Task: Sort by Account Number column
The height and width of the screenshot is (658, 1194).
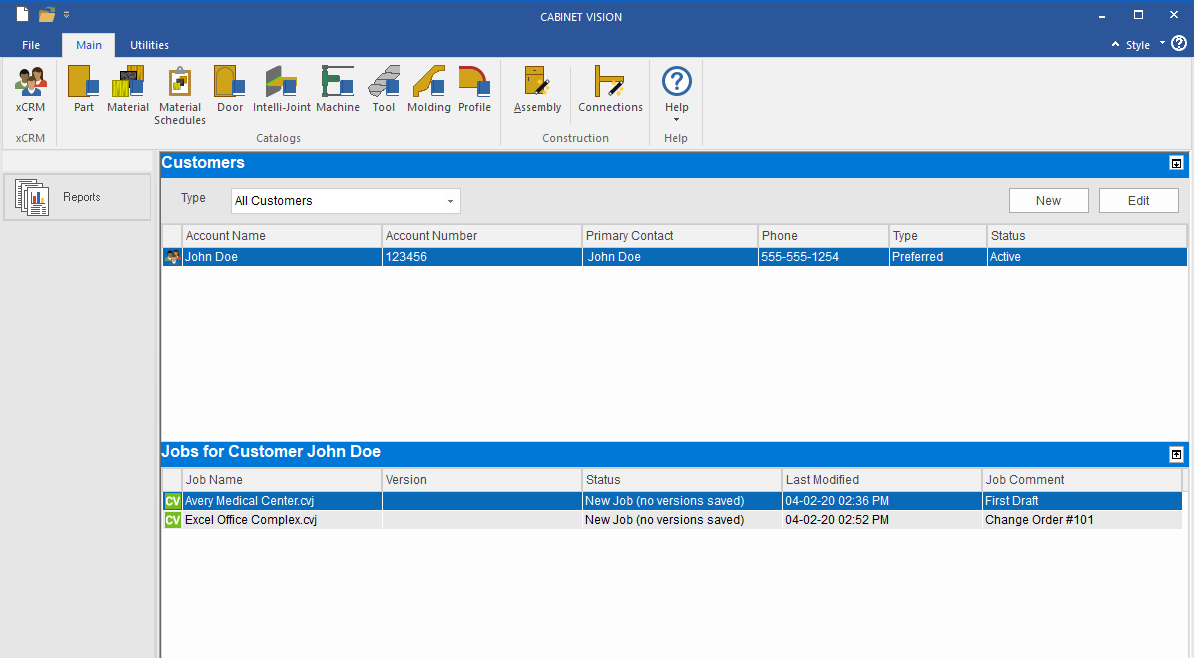Action: tap(482, 236)
